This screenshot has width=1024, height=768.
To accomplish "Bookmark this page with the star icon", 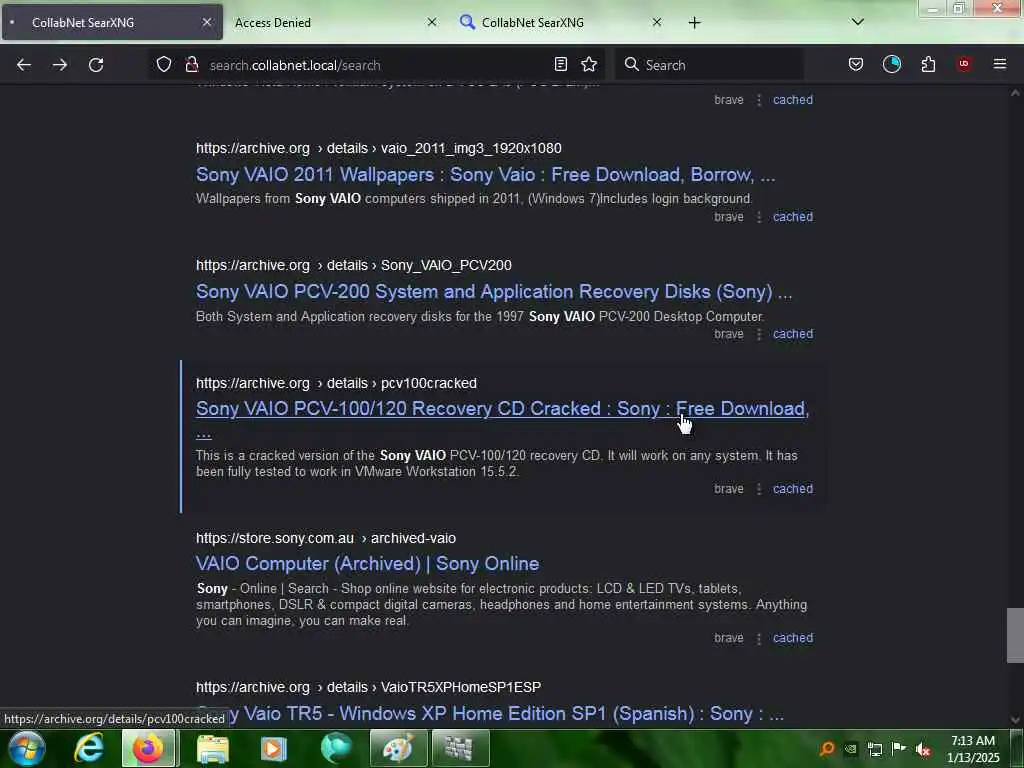I will 589,64.
